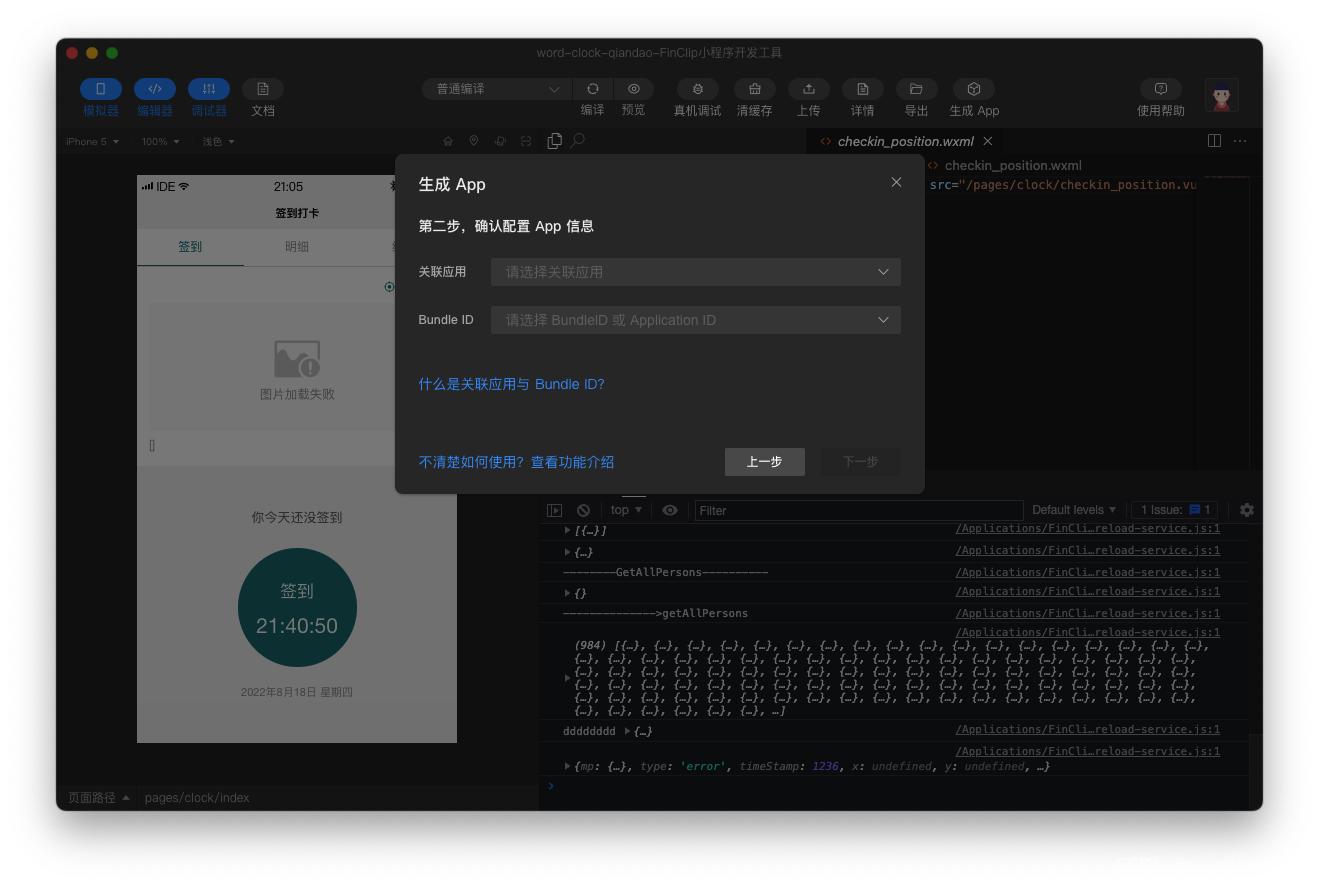Click the console Filter input field

[858, 510]
